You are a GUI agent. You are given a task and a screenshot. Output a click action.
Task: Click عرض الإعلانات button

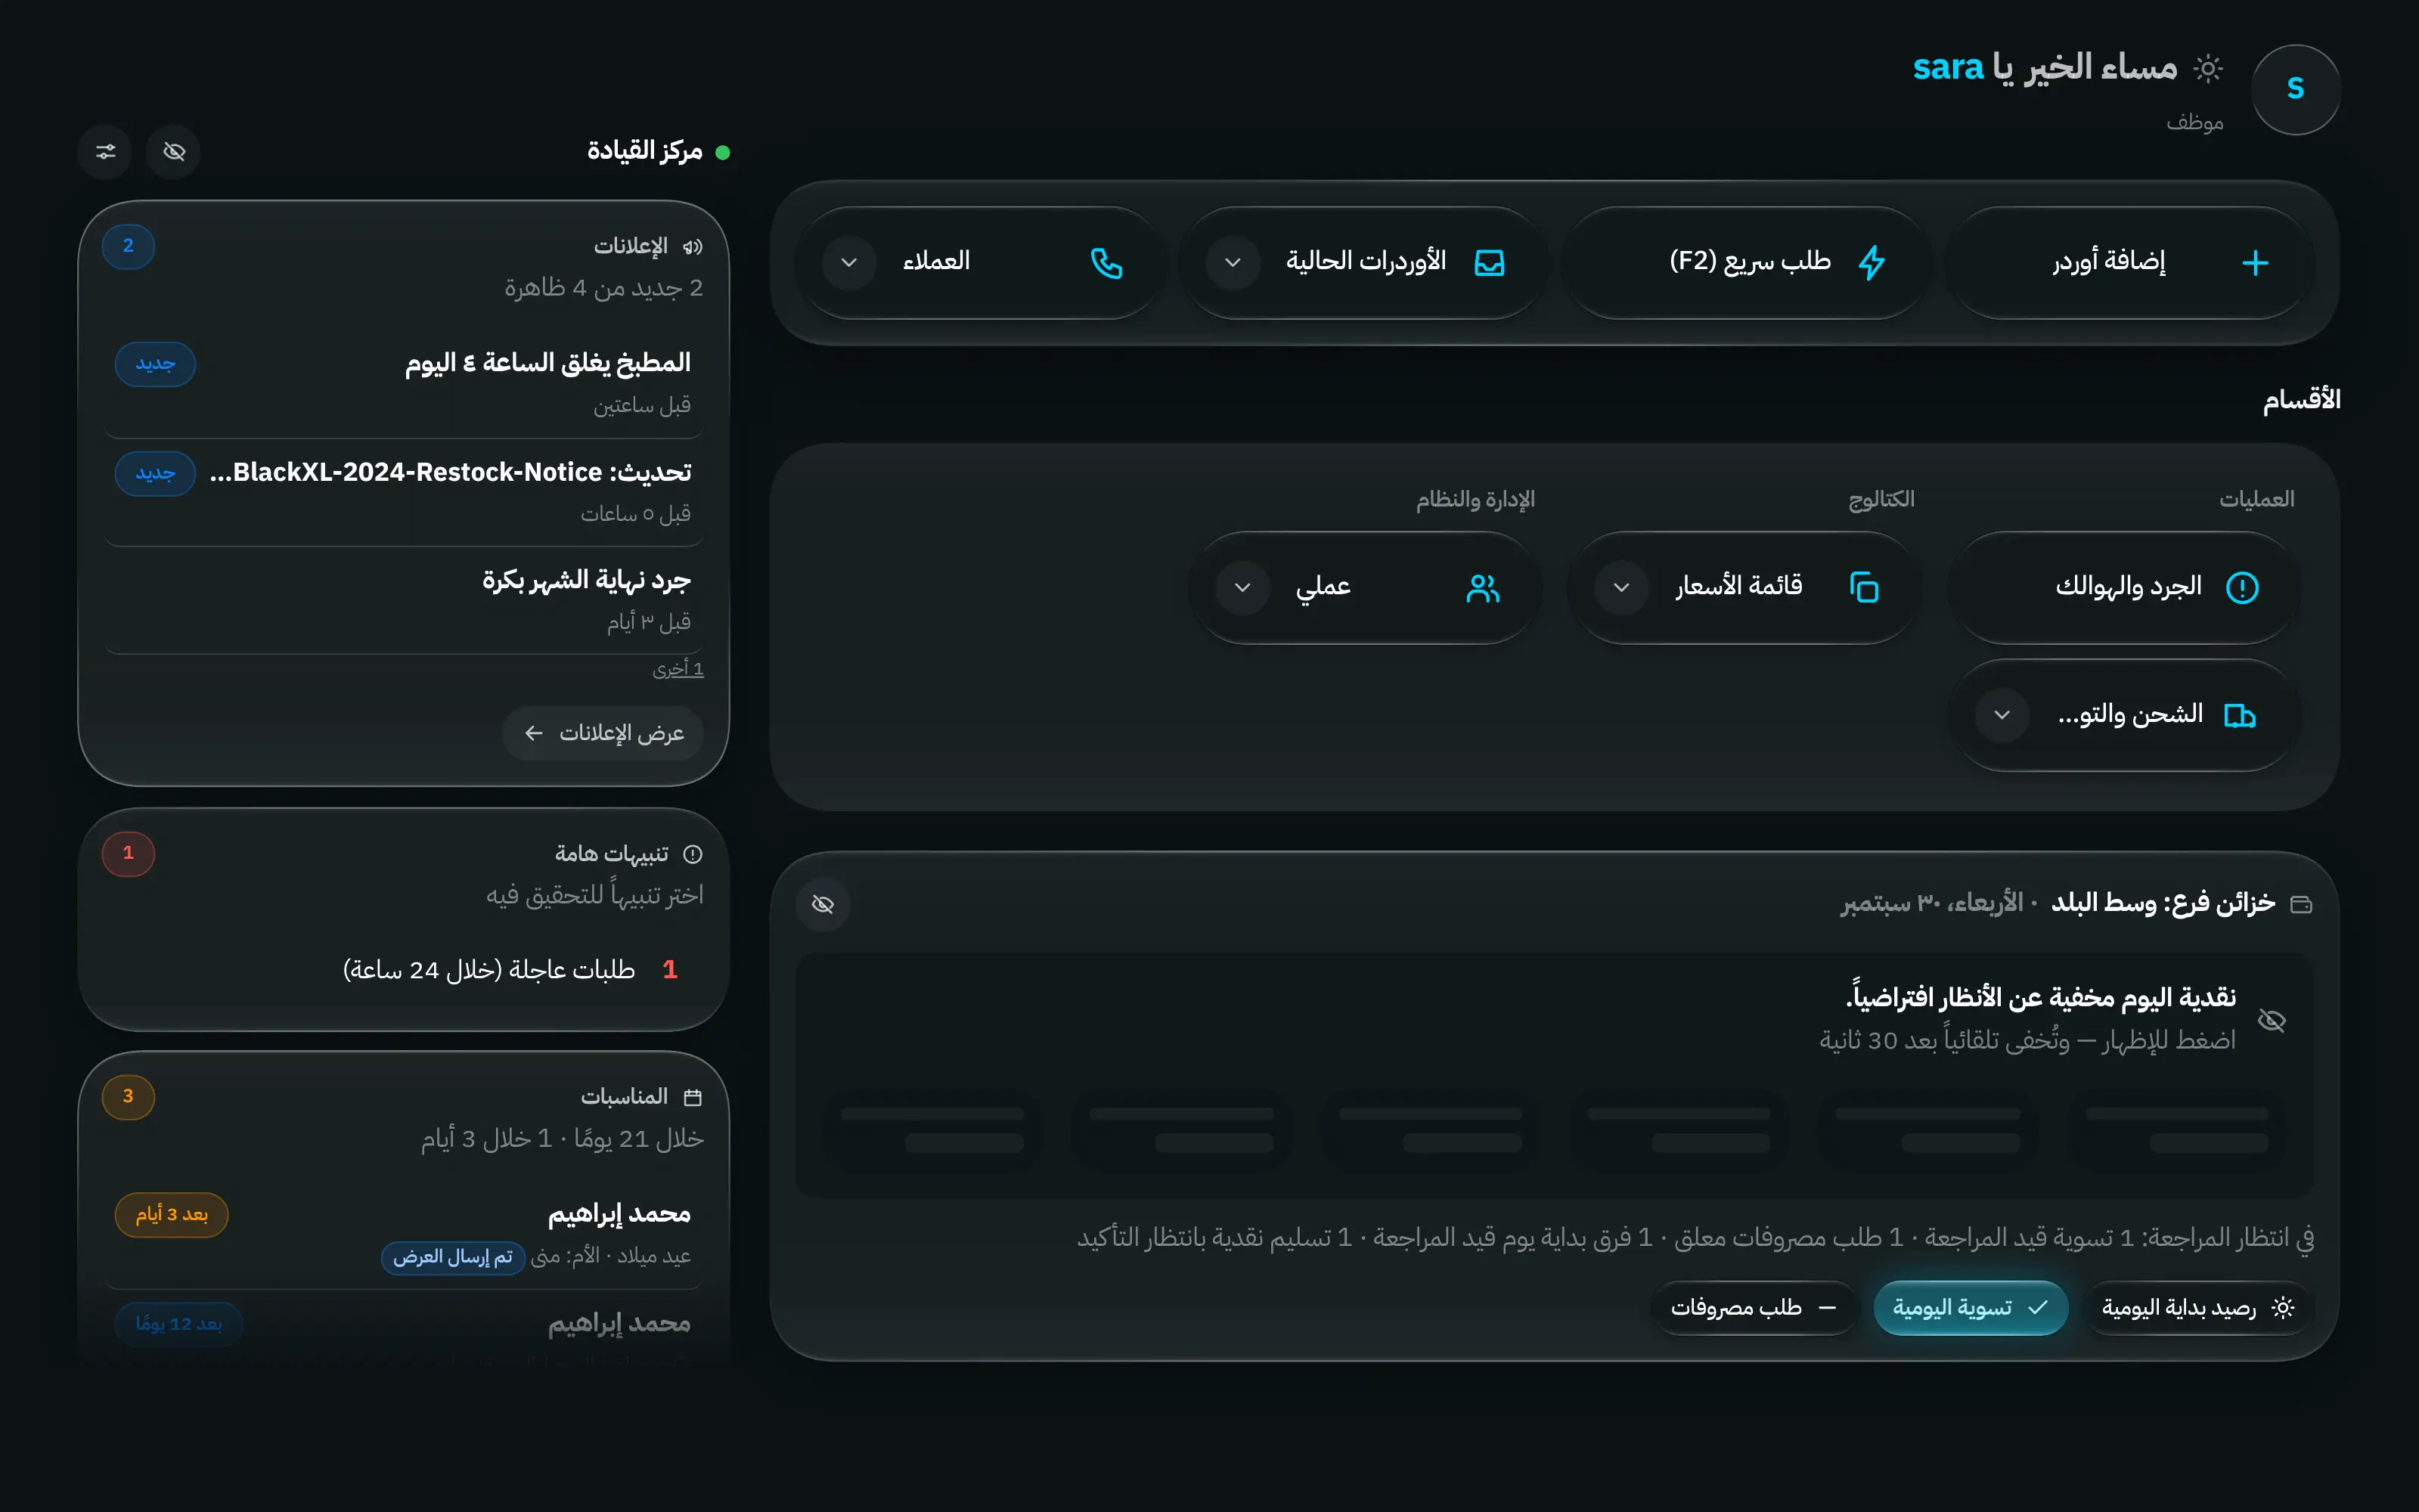pos(603,734)
